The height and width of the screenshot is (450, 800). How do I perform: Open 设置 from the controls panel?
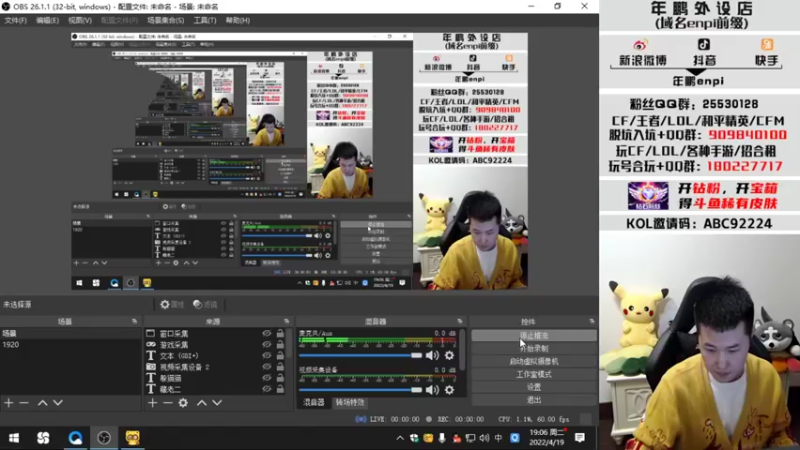534,387
